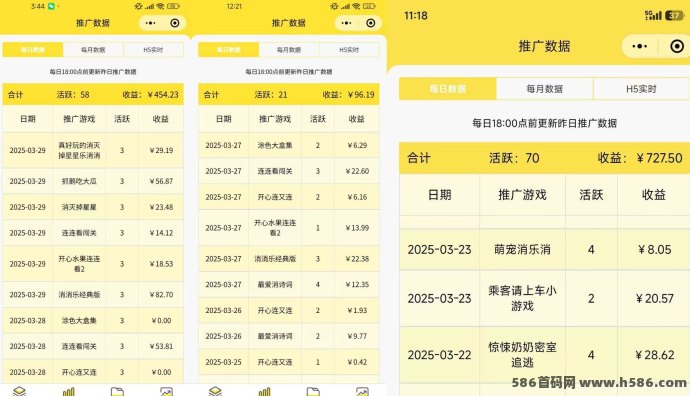Tap the circle close icon on the 12:21 screen
This screenshot has height=396, width=690.
coord(371,23)
